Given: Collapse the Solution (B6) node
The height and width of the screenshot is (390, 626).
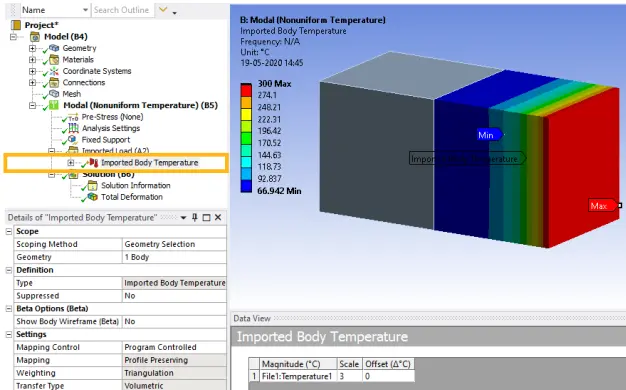Looking at the screenshot, I should pyautogui.click(x=52, y=175).
